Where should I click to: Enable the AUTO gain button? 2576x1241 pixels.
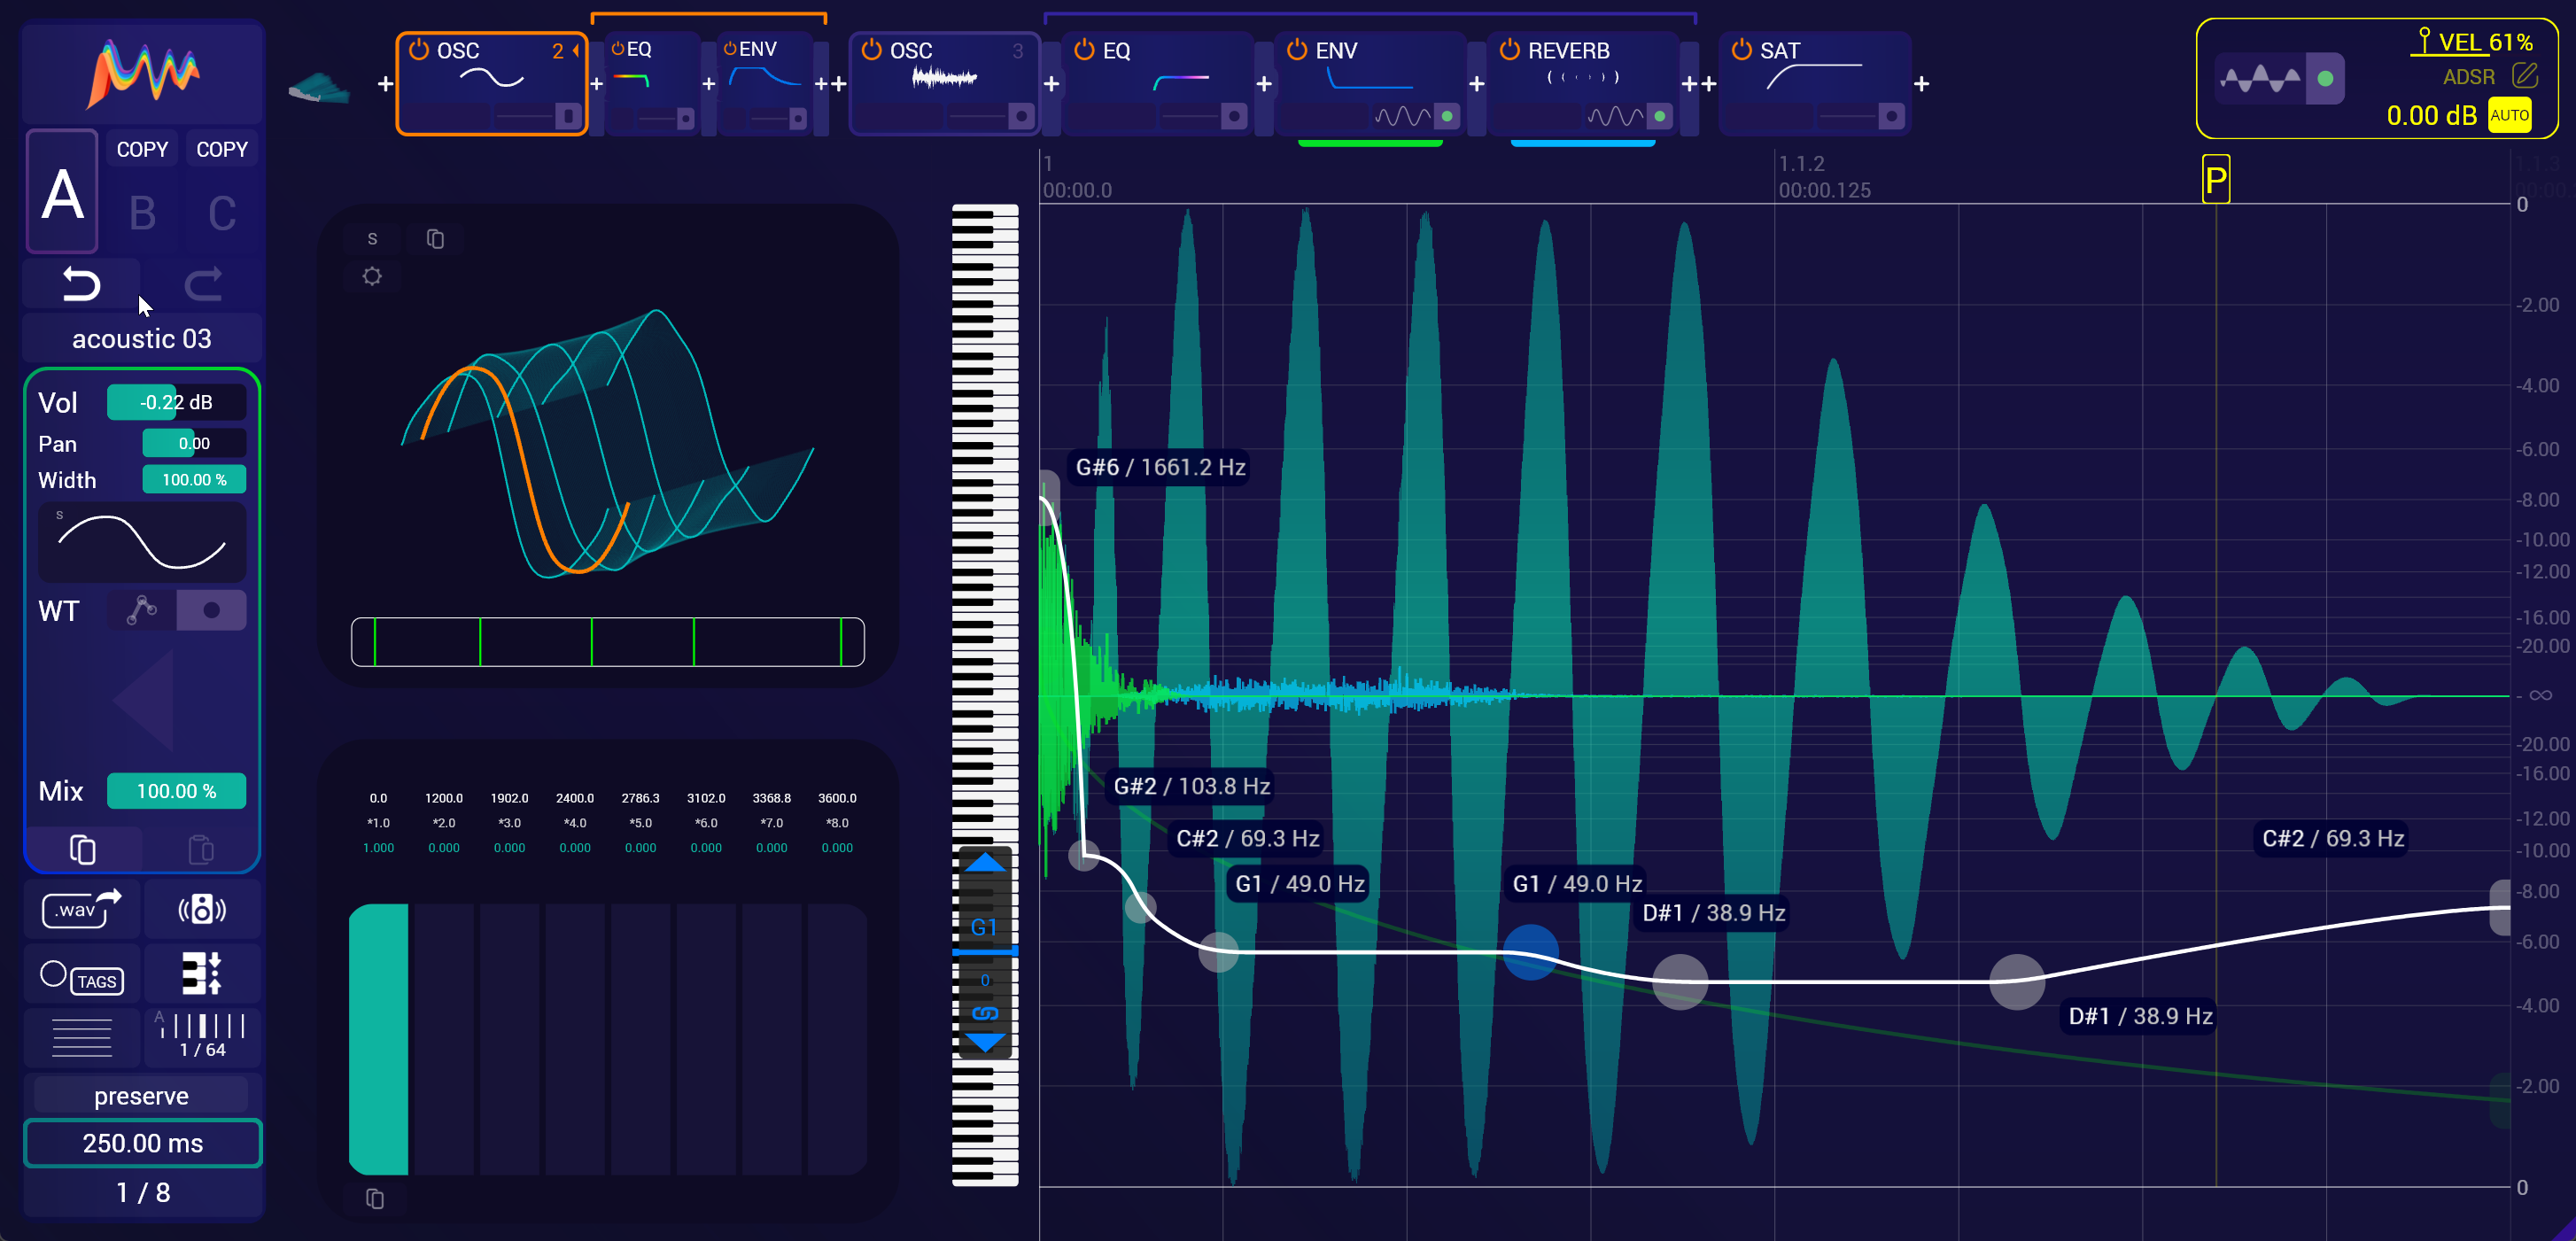pos(2511,115)
